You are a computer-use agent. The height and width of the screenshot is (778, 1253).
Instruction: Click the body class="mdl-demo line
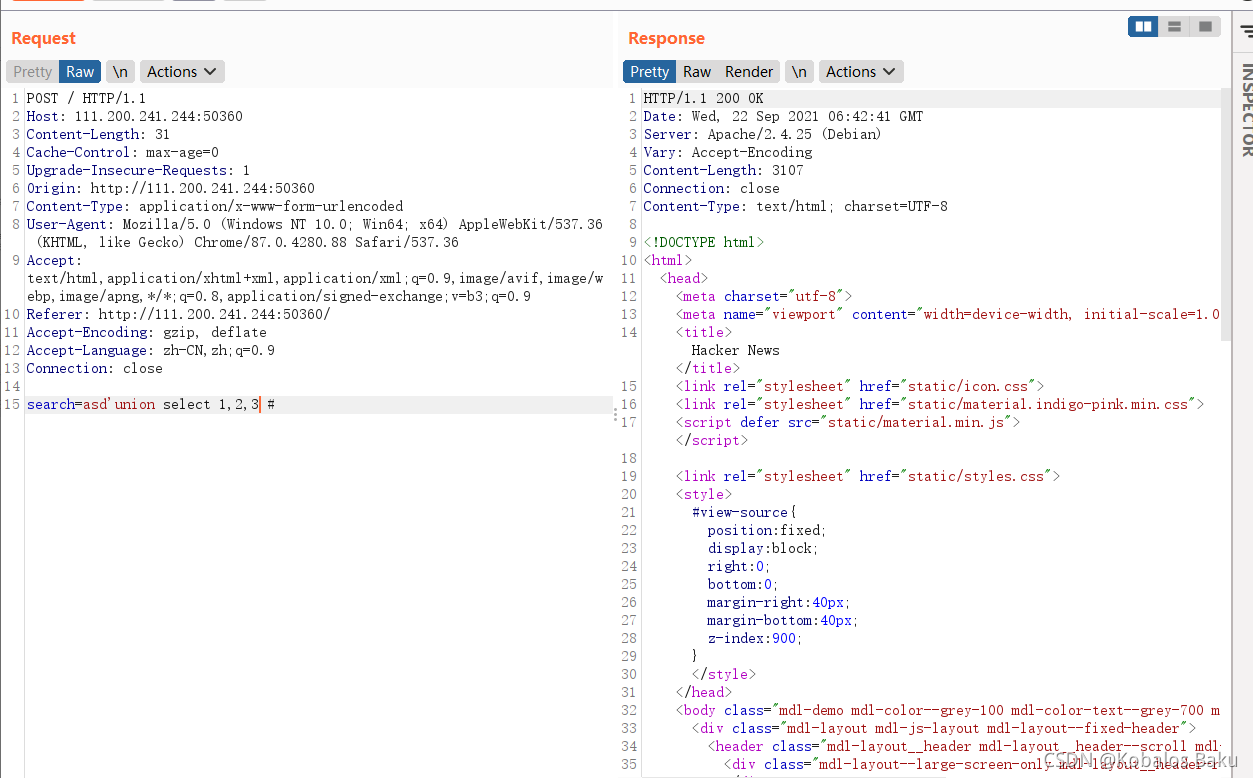[948, 710]
